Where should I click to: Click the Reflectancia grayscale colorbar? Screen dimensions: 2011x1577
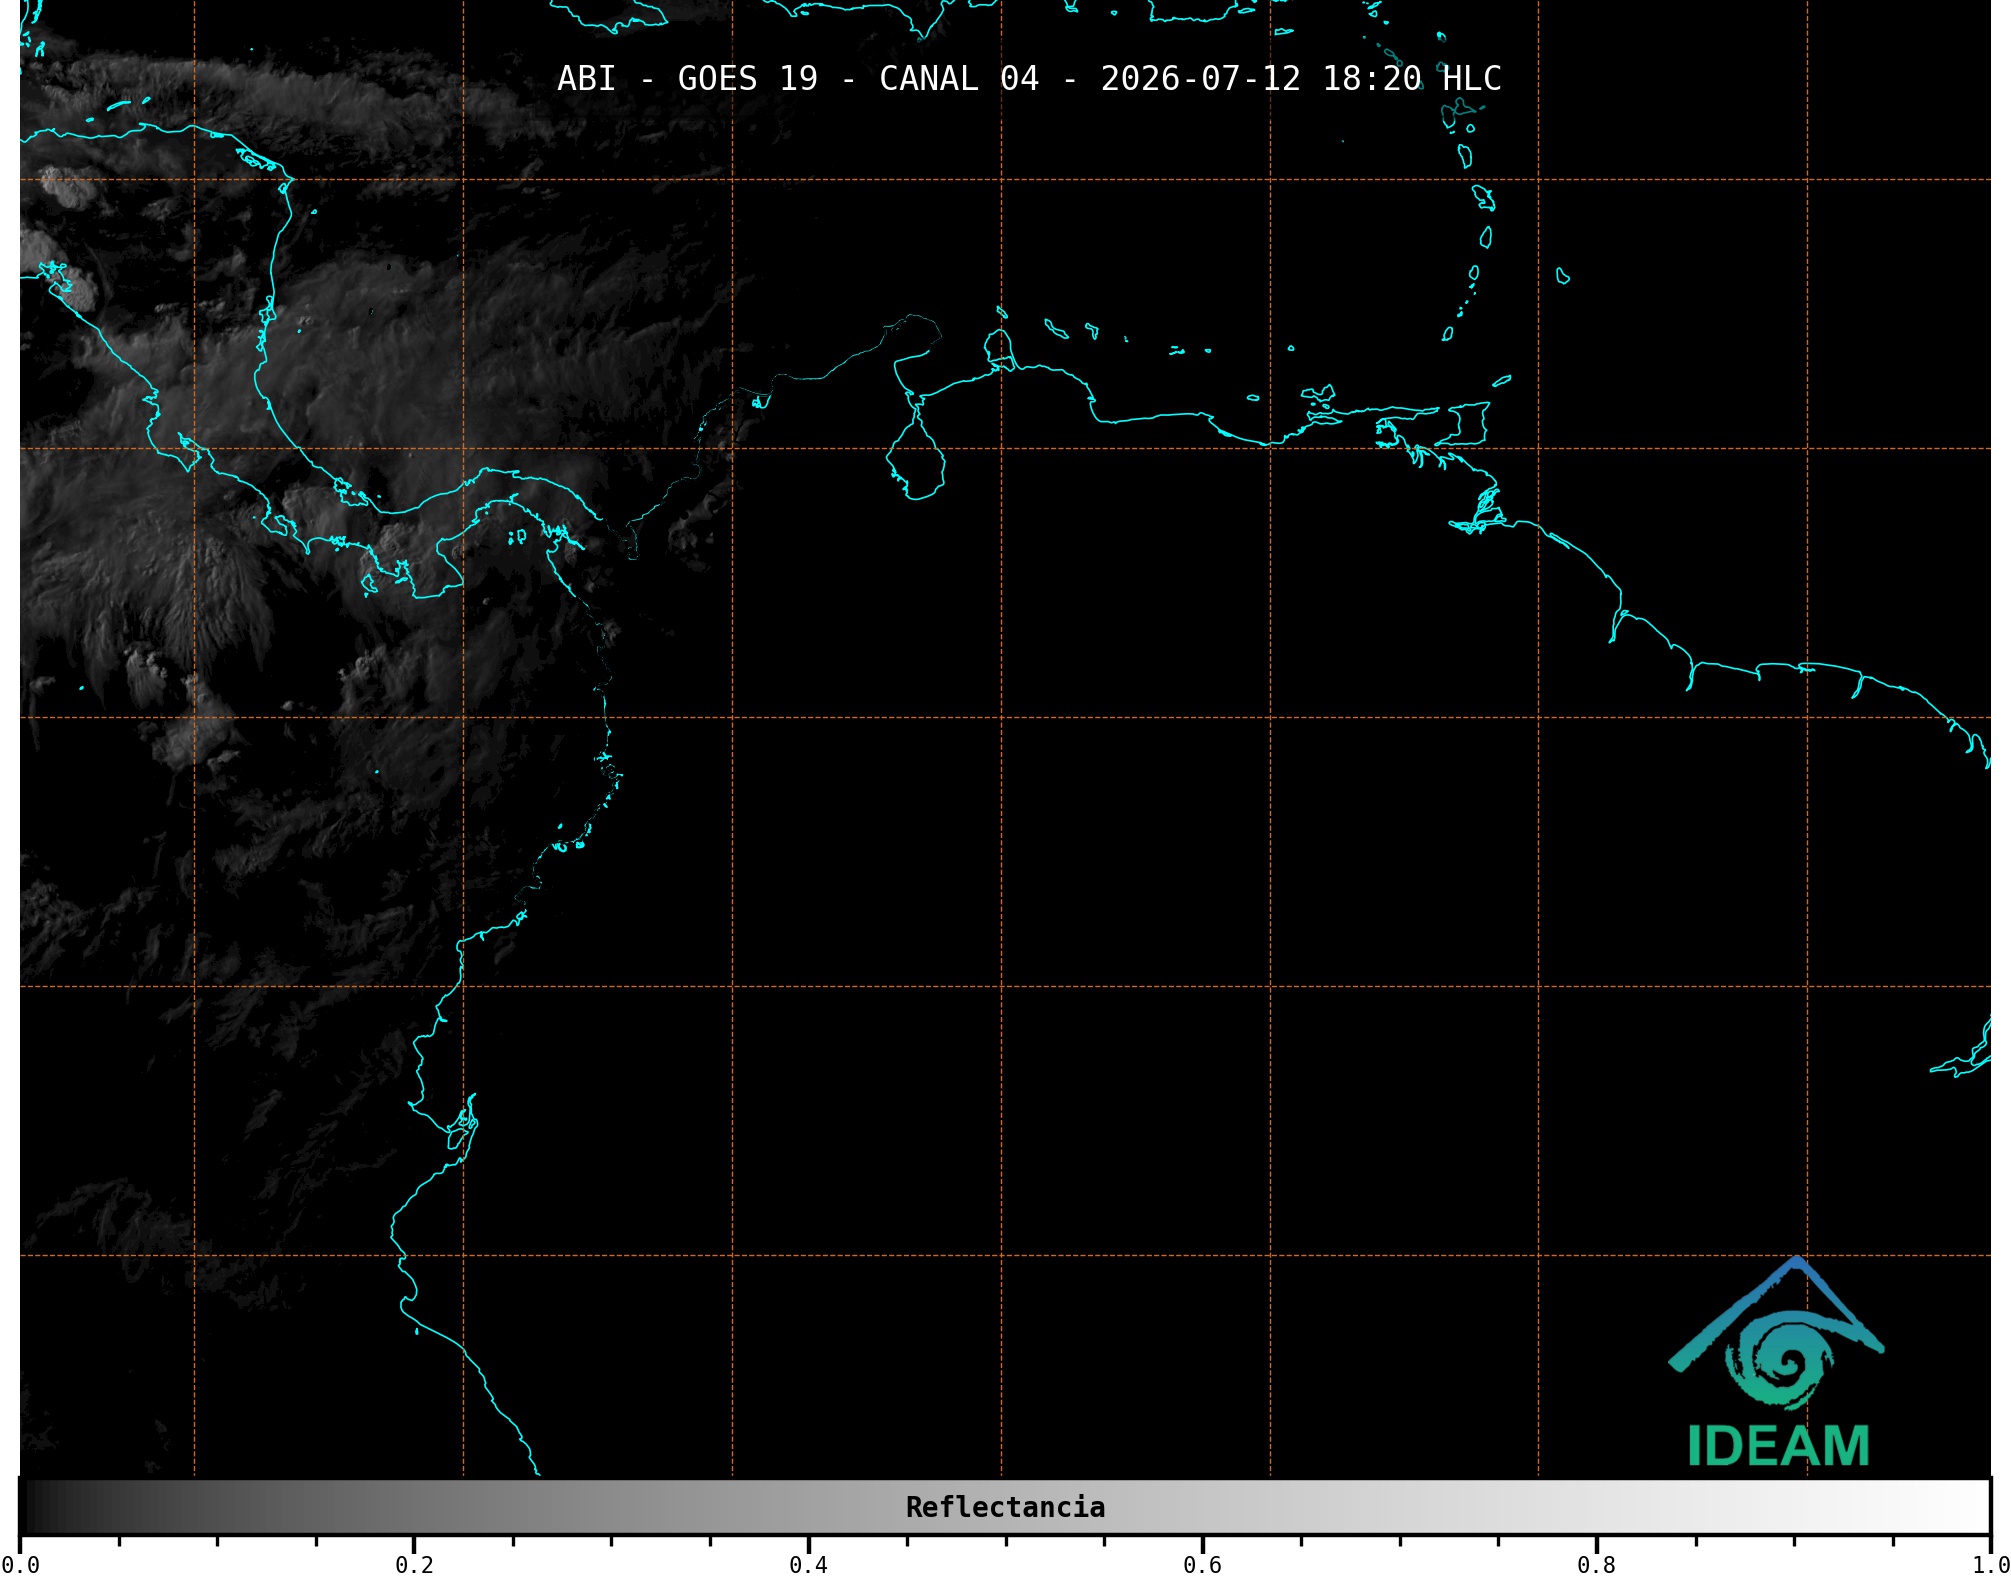click(x=1005, y=1507)
